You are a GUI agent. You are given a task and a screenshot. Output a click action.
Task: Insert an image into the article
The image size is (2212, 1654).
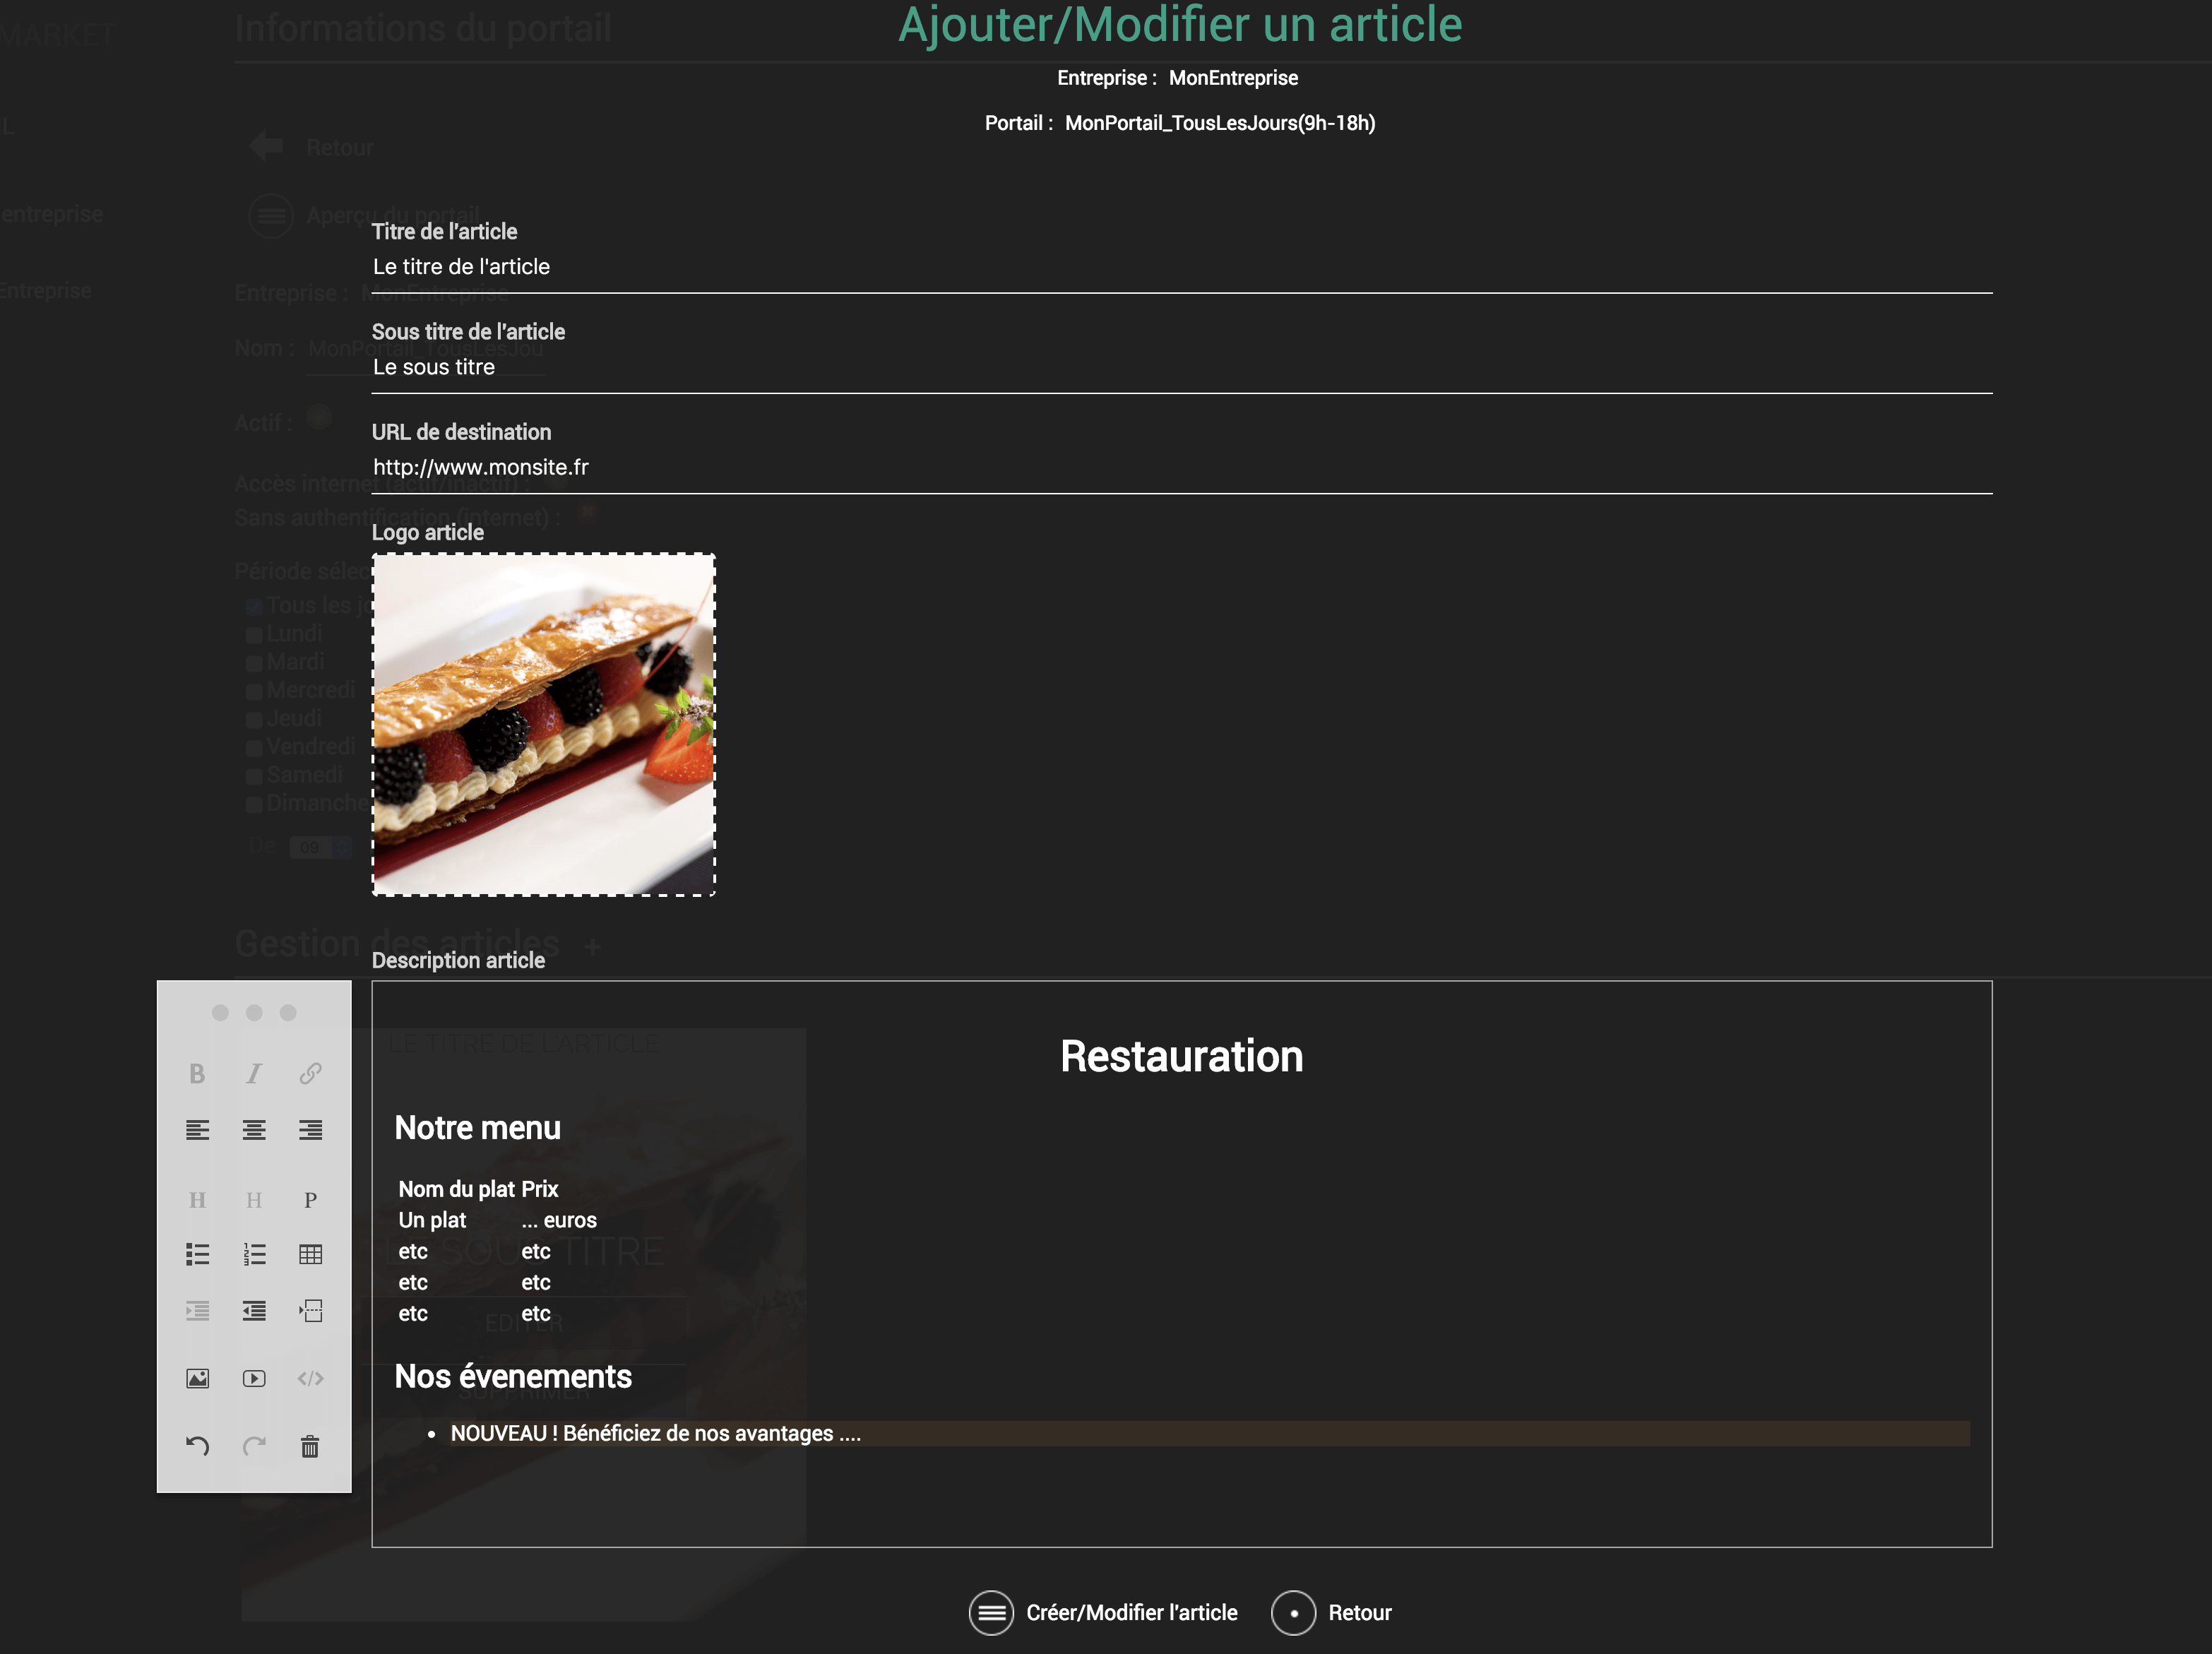click(x=197, y=1378)
